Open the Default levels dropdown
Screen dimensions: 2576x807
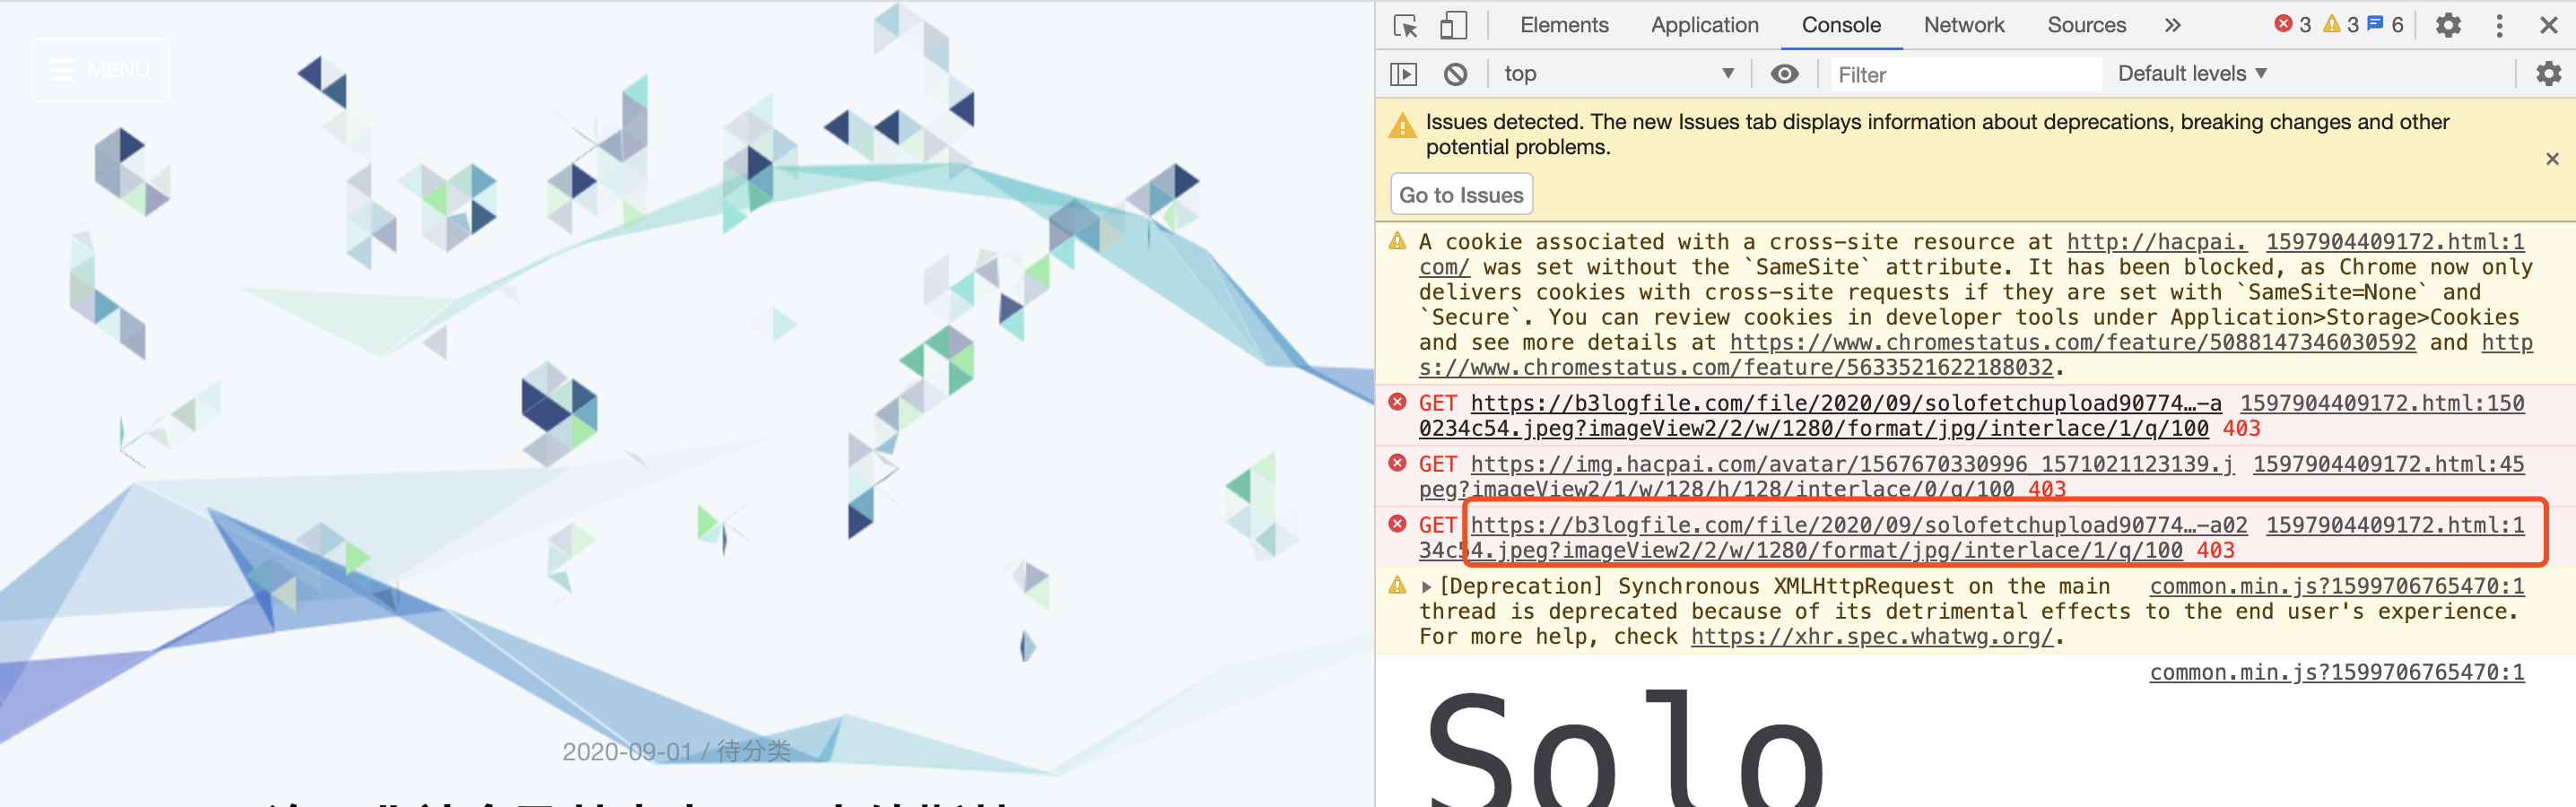point(2192,74)
